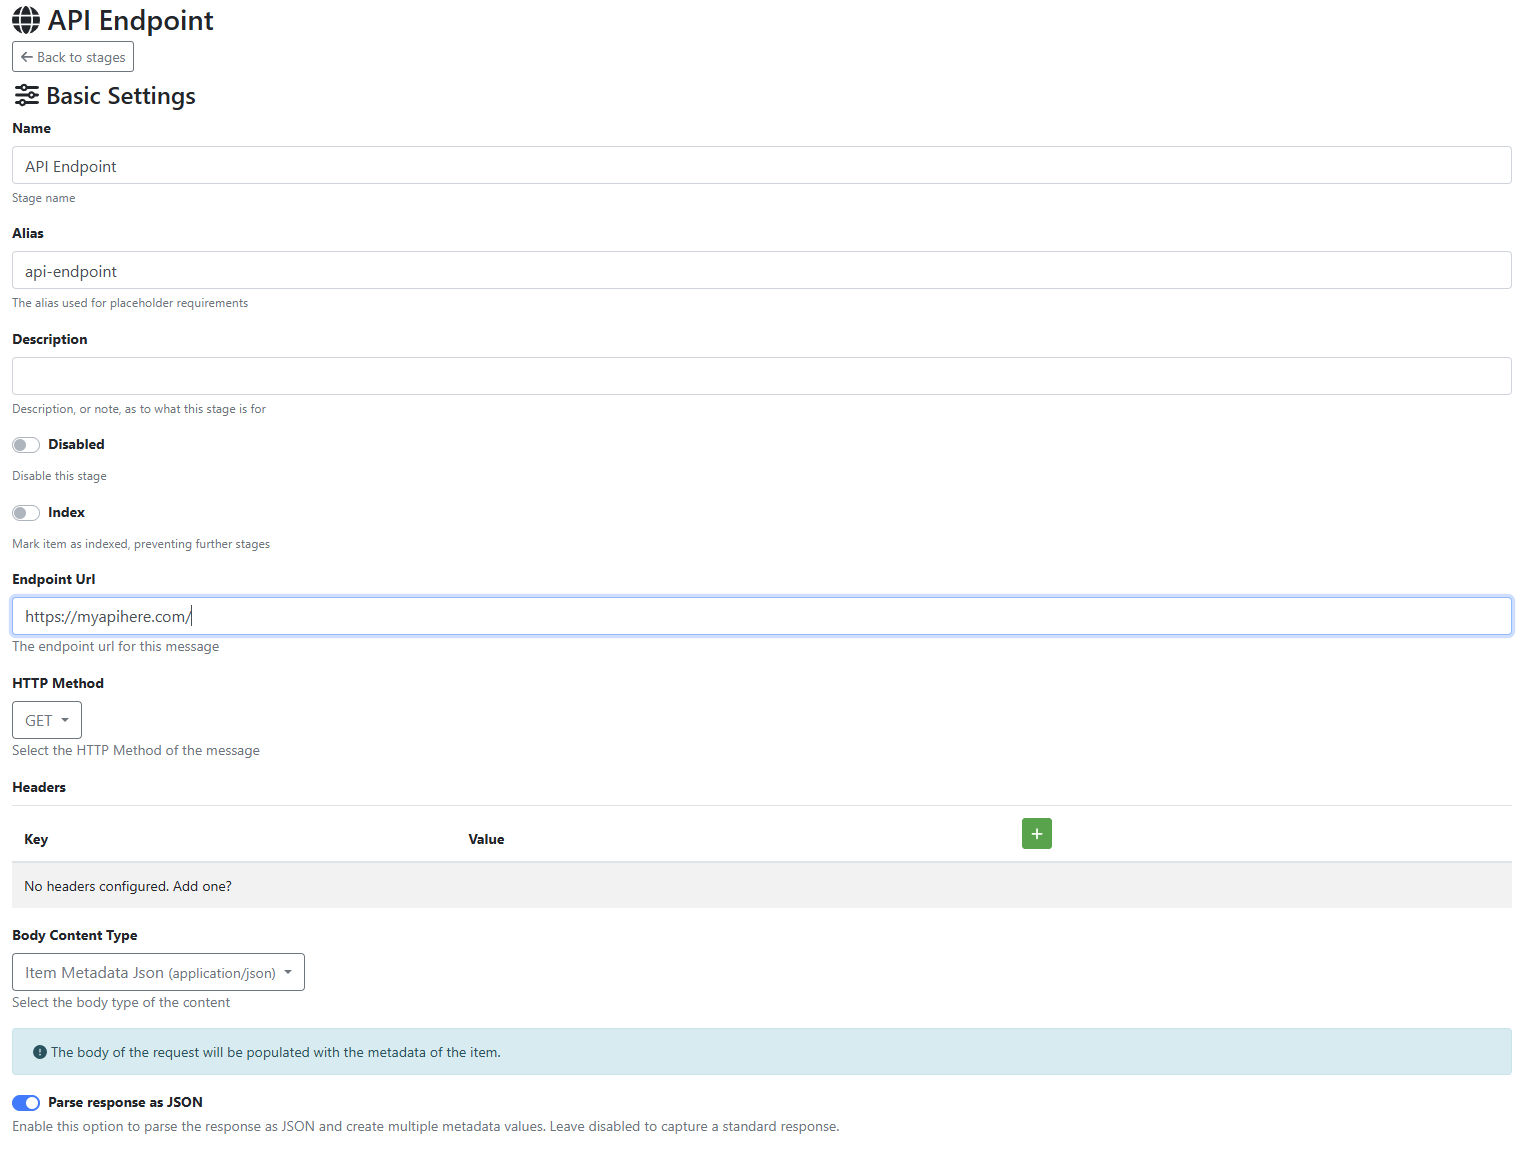Click the Key column header
The image size is (1522, 1159).
36,839
